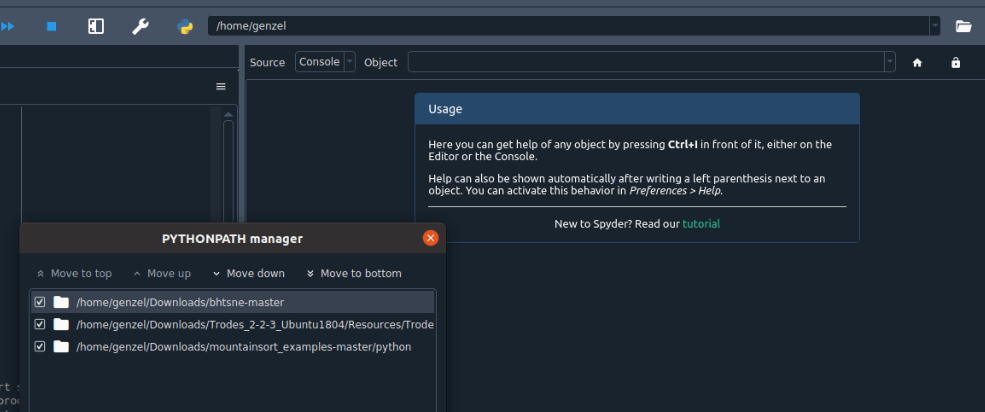Click Move to bottom button
Screen dimensions: 985x412
(354, 273)
